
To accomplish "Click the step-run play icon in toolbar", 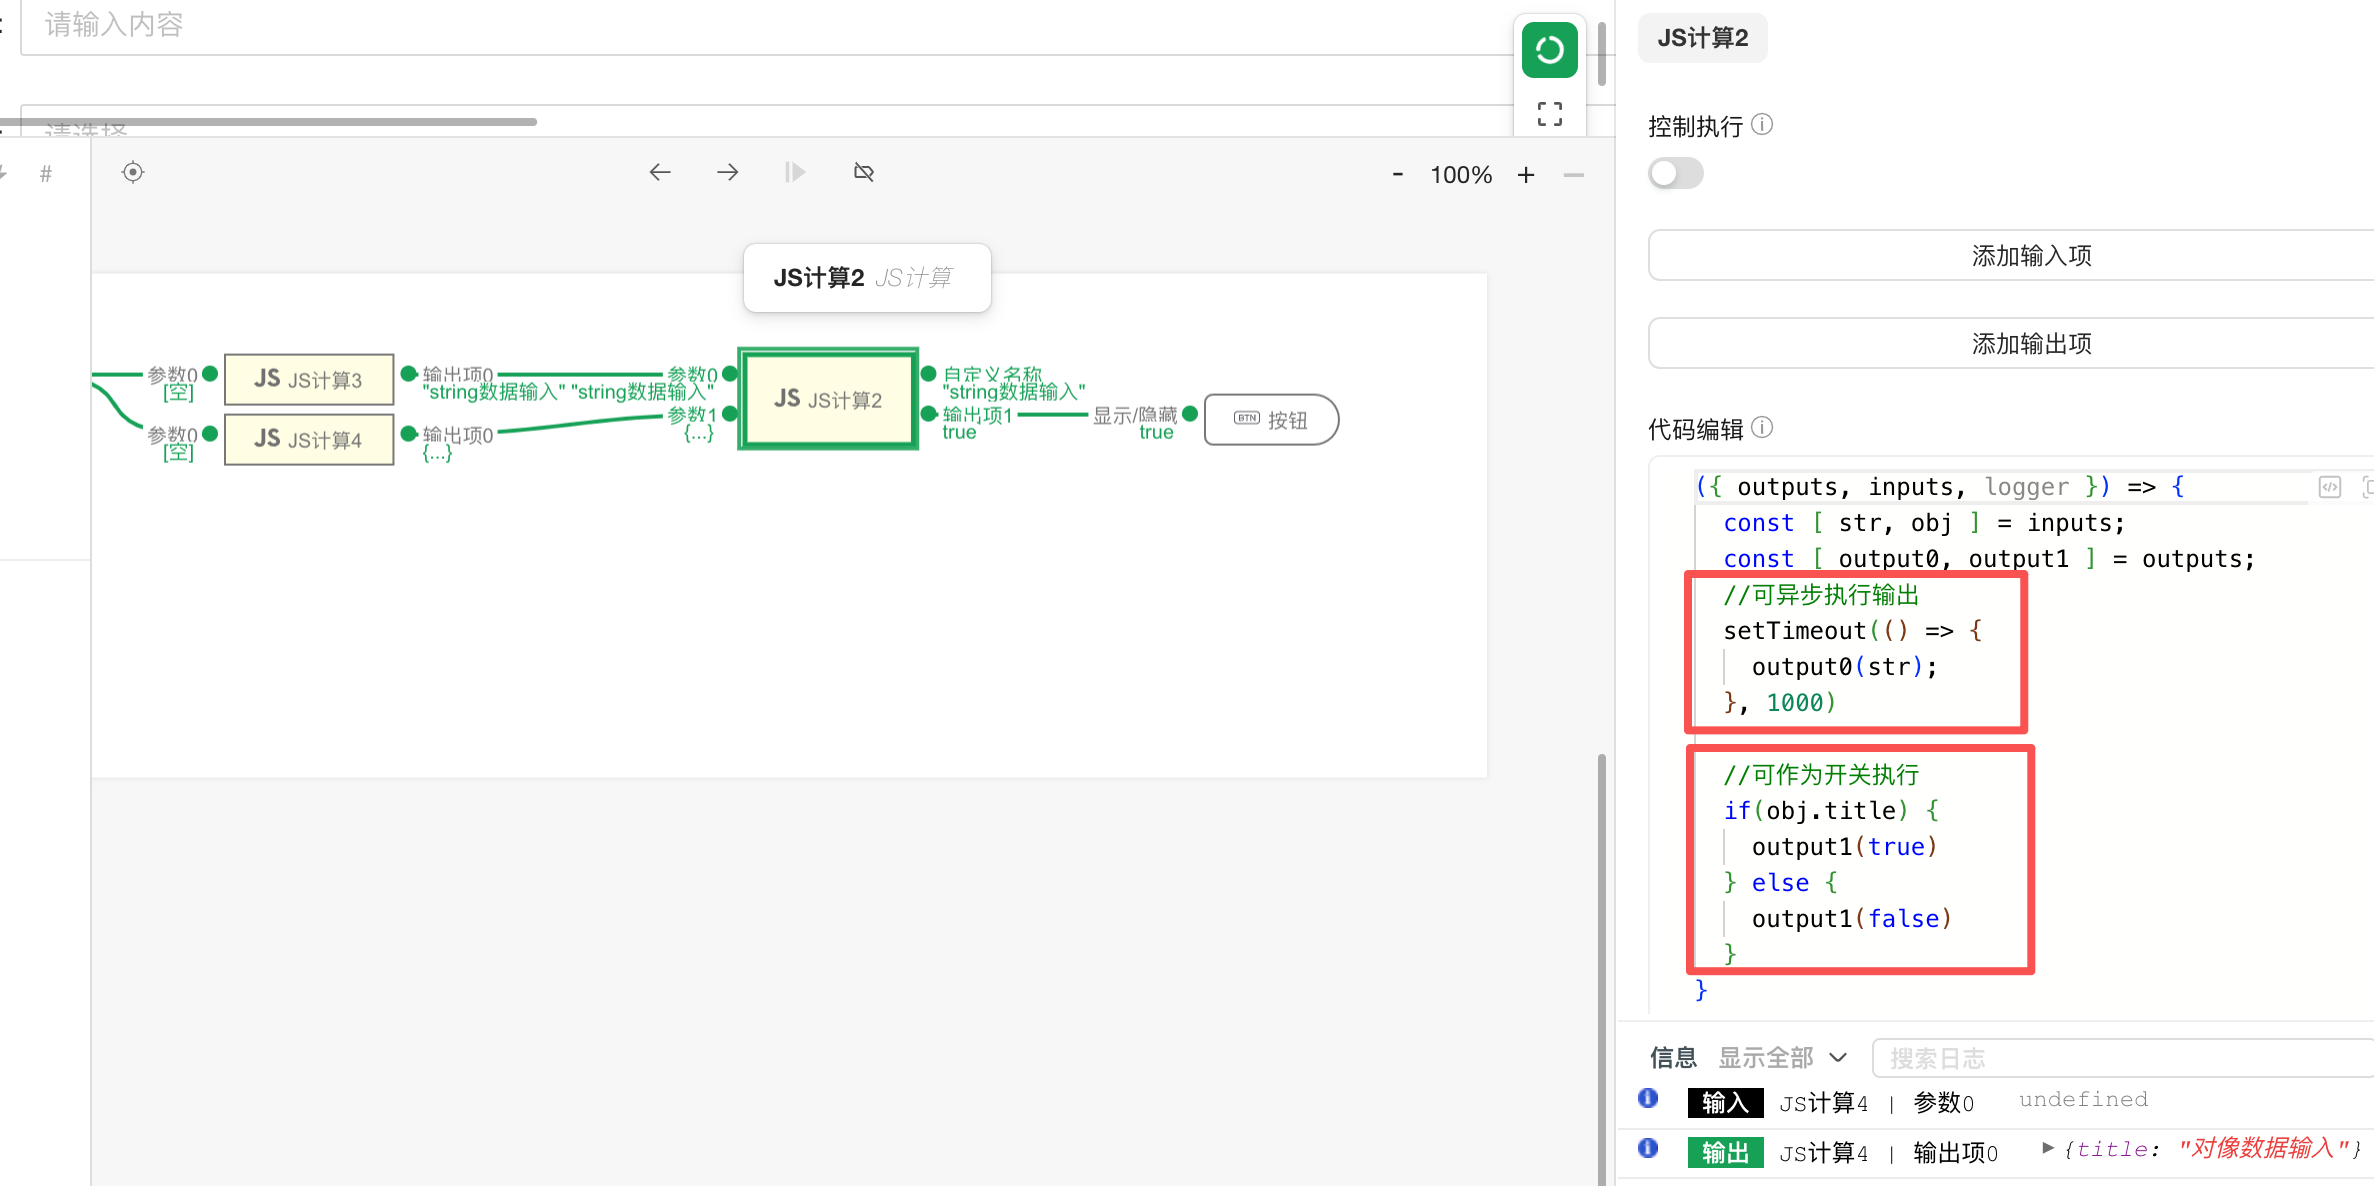I will [x=795, y=172].
